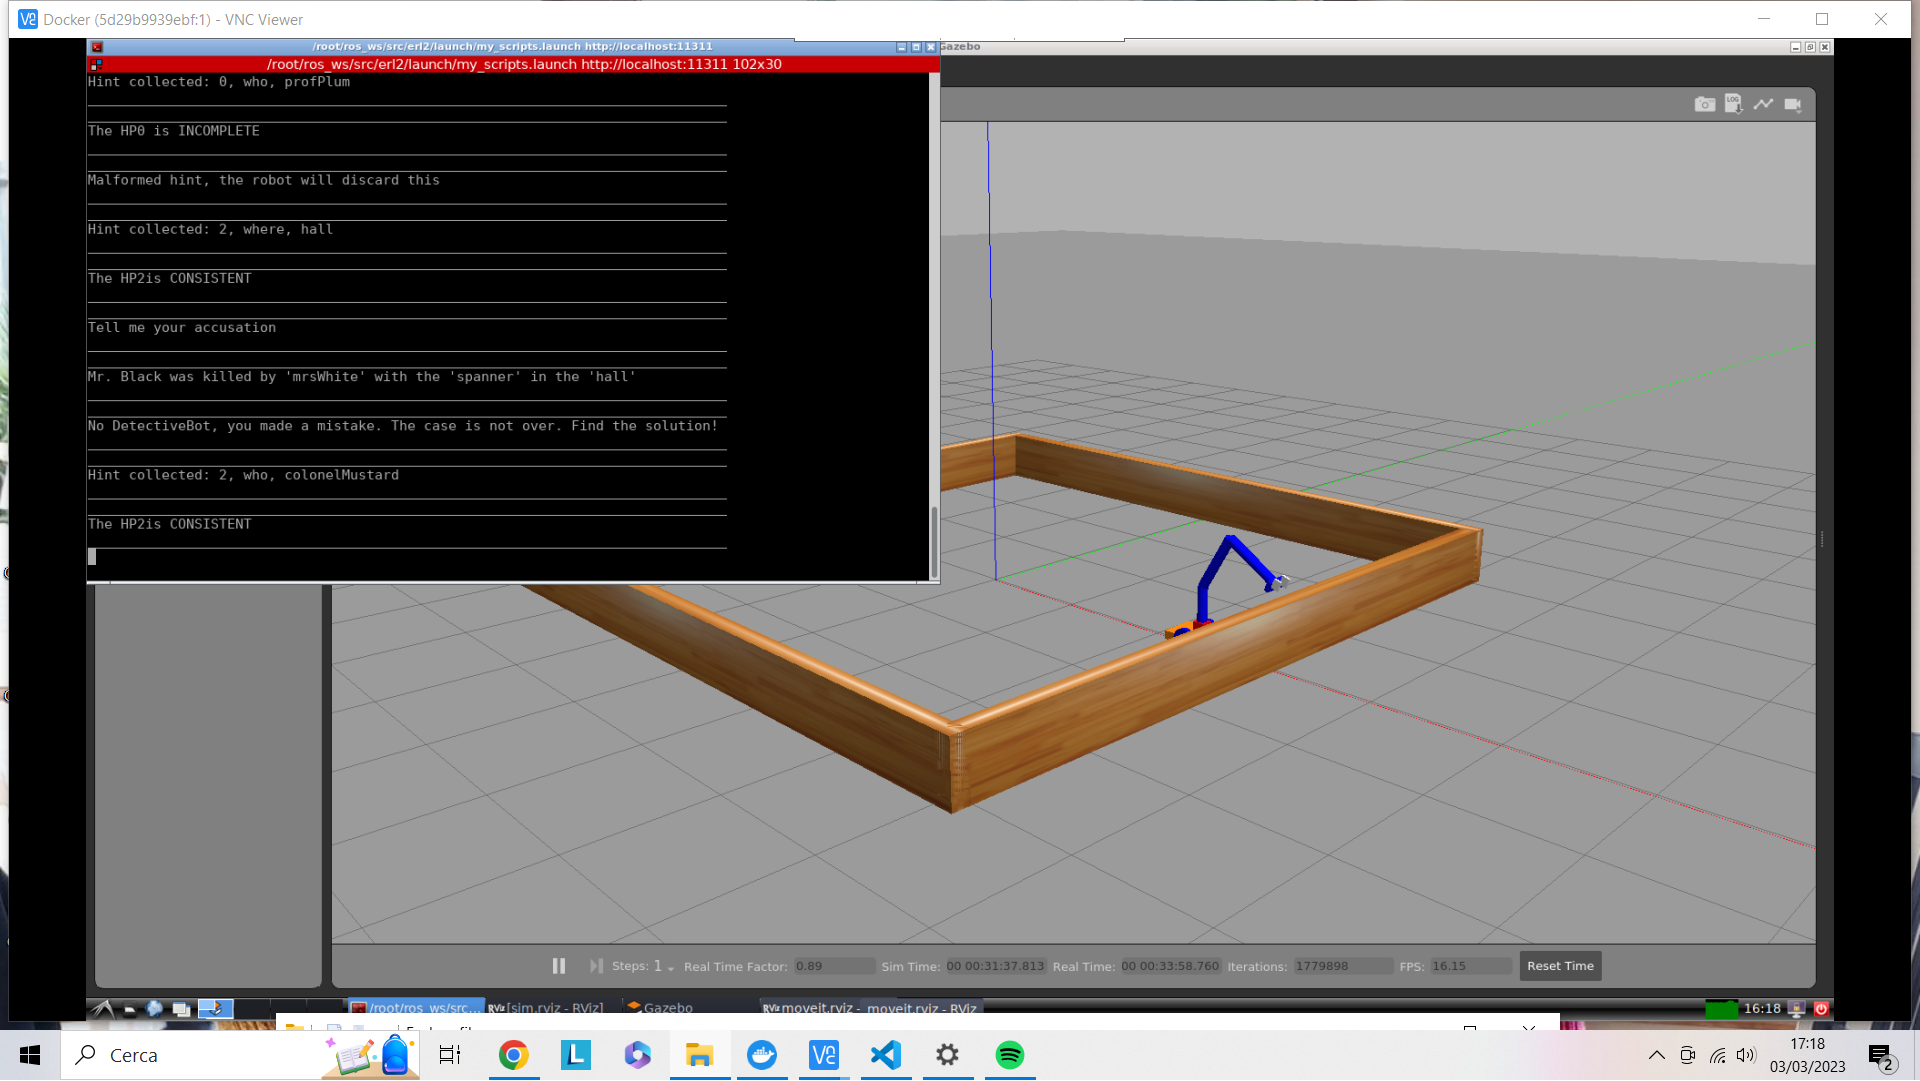This screenshot has width=1920, height=1081.
Task: Expand the Steps count dropdown
Action: tap(671, 968)
